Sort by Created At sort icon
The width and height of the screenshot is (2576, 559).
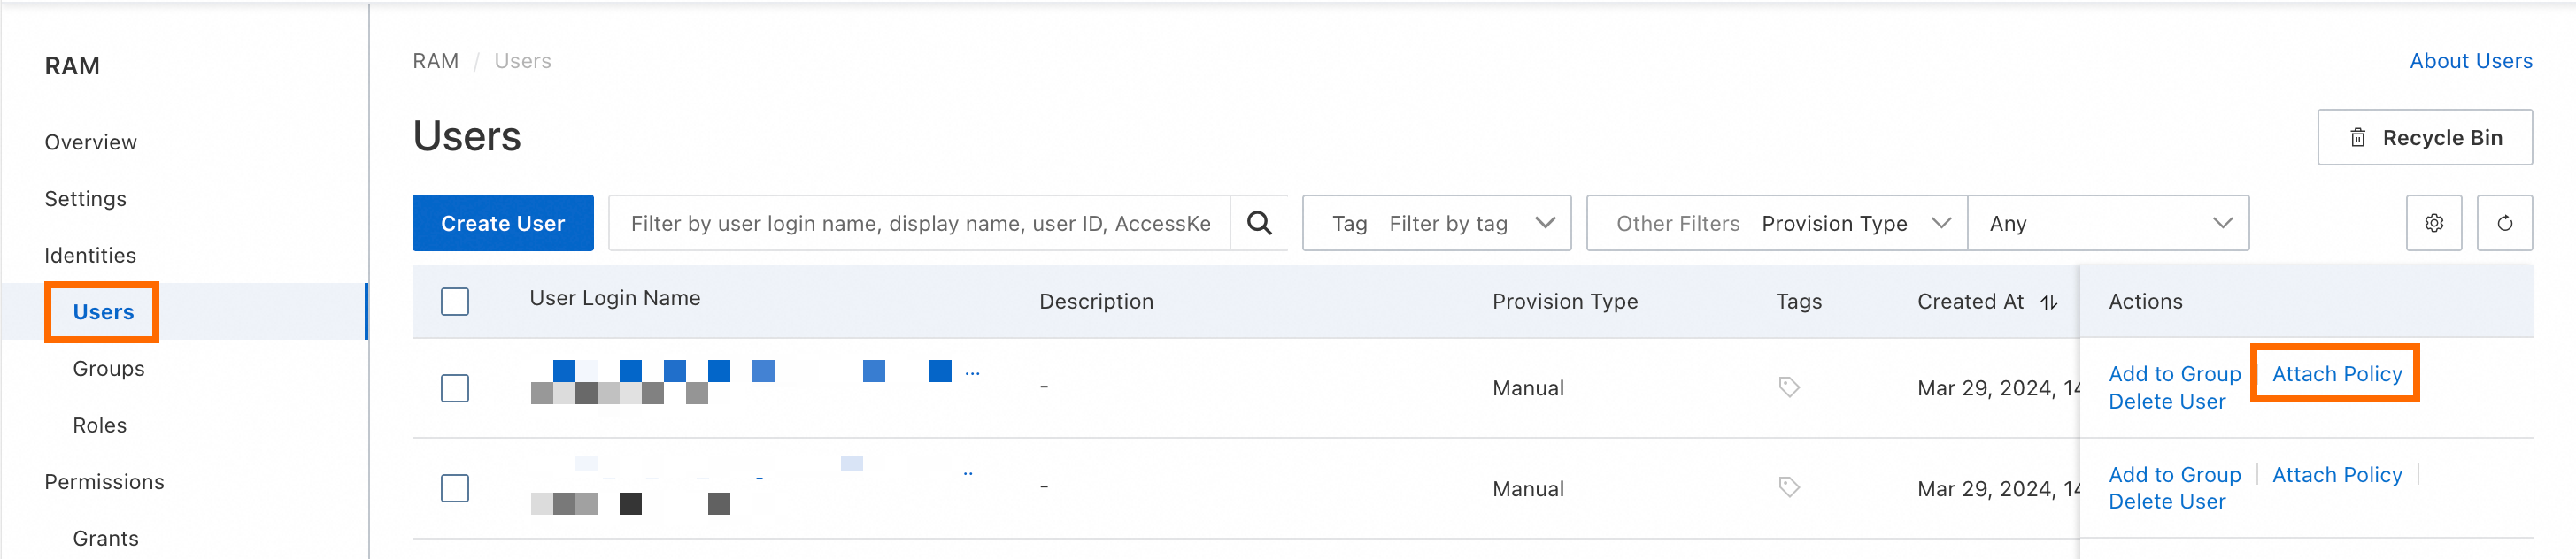point(2049,302)
